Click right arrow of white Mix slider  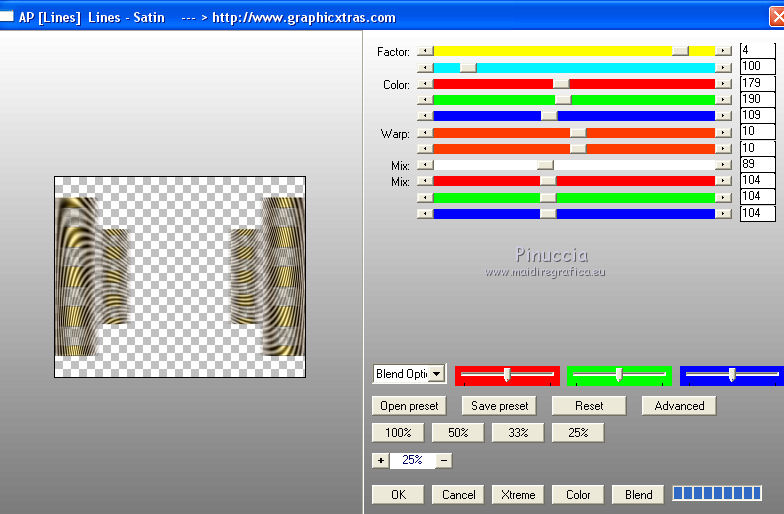click(x=723, y=164)
